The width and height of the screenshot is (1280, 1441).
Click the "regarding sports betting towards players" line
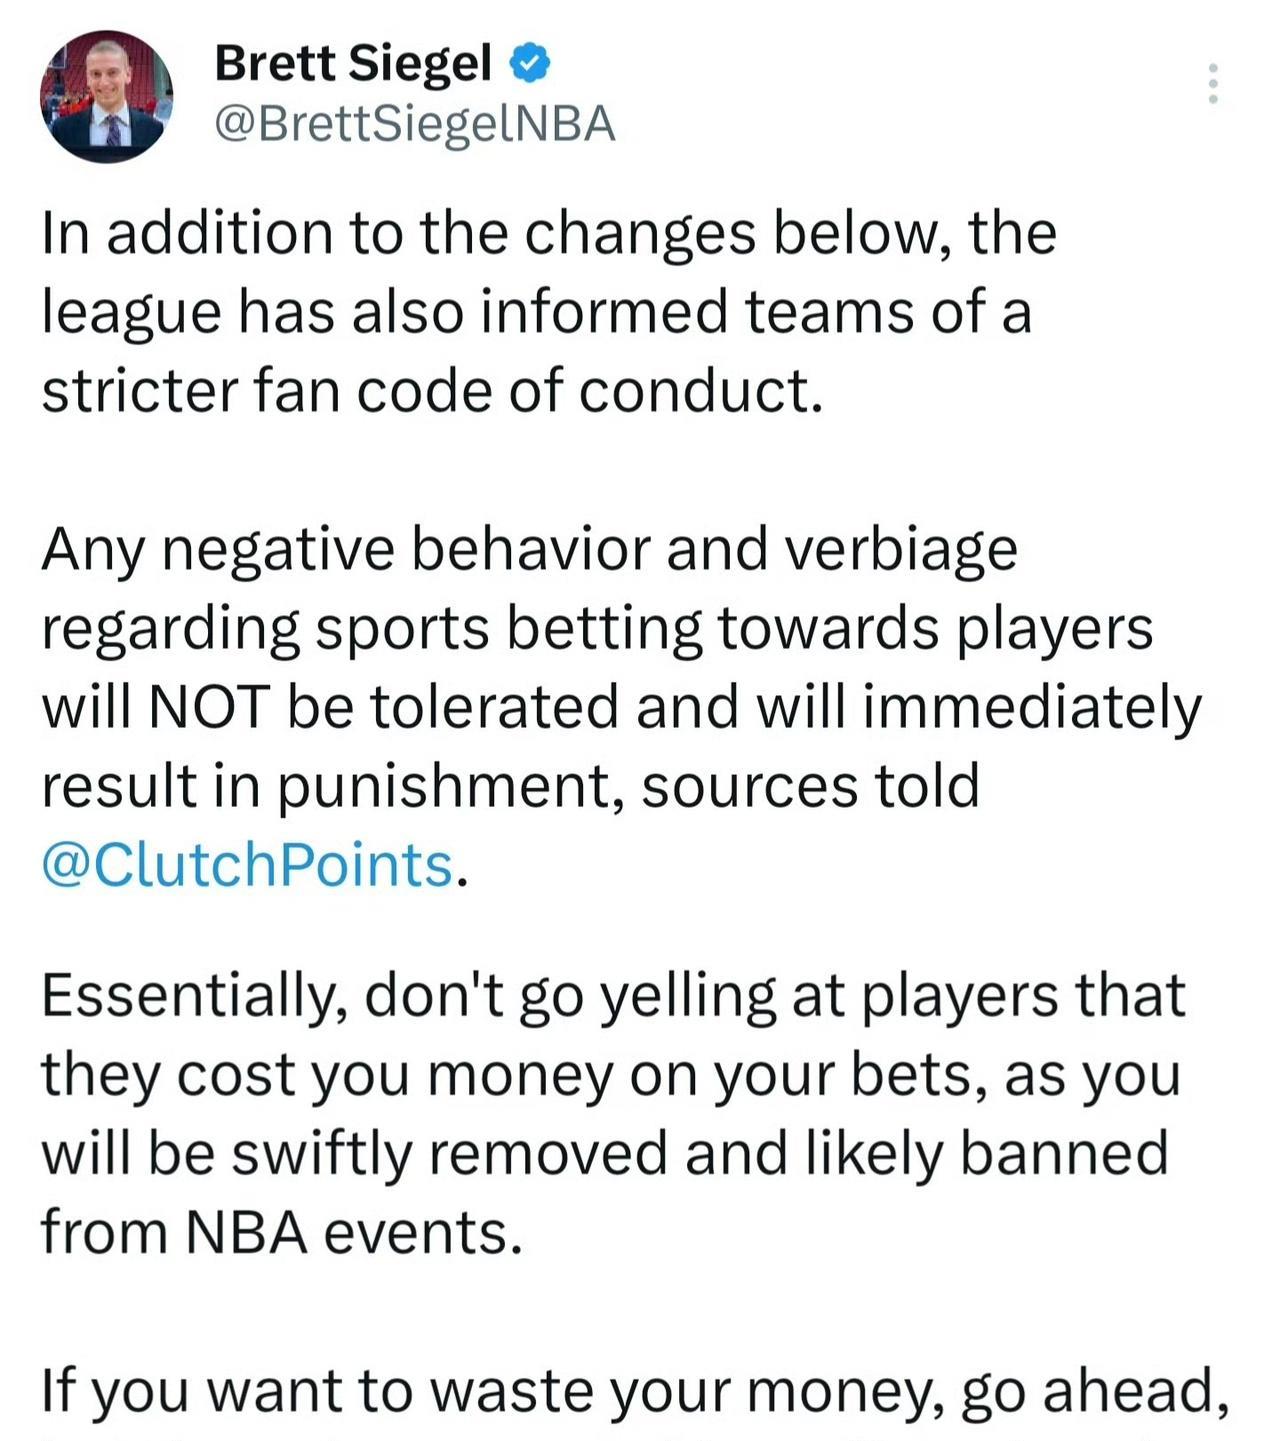[597, 628]
